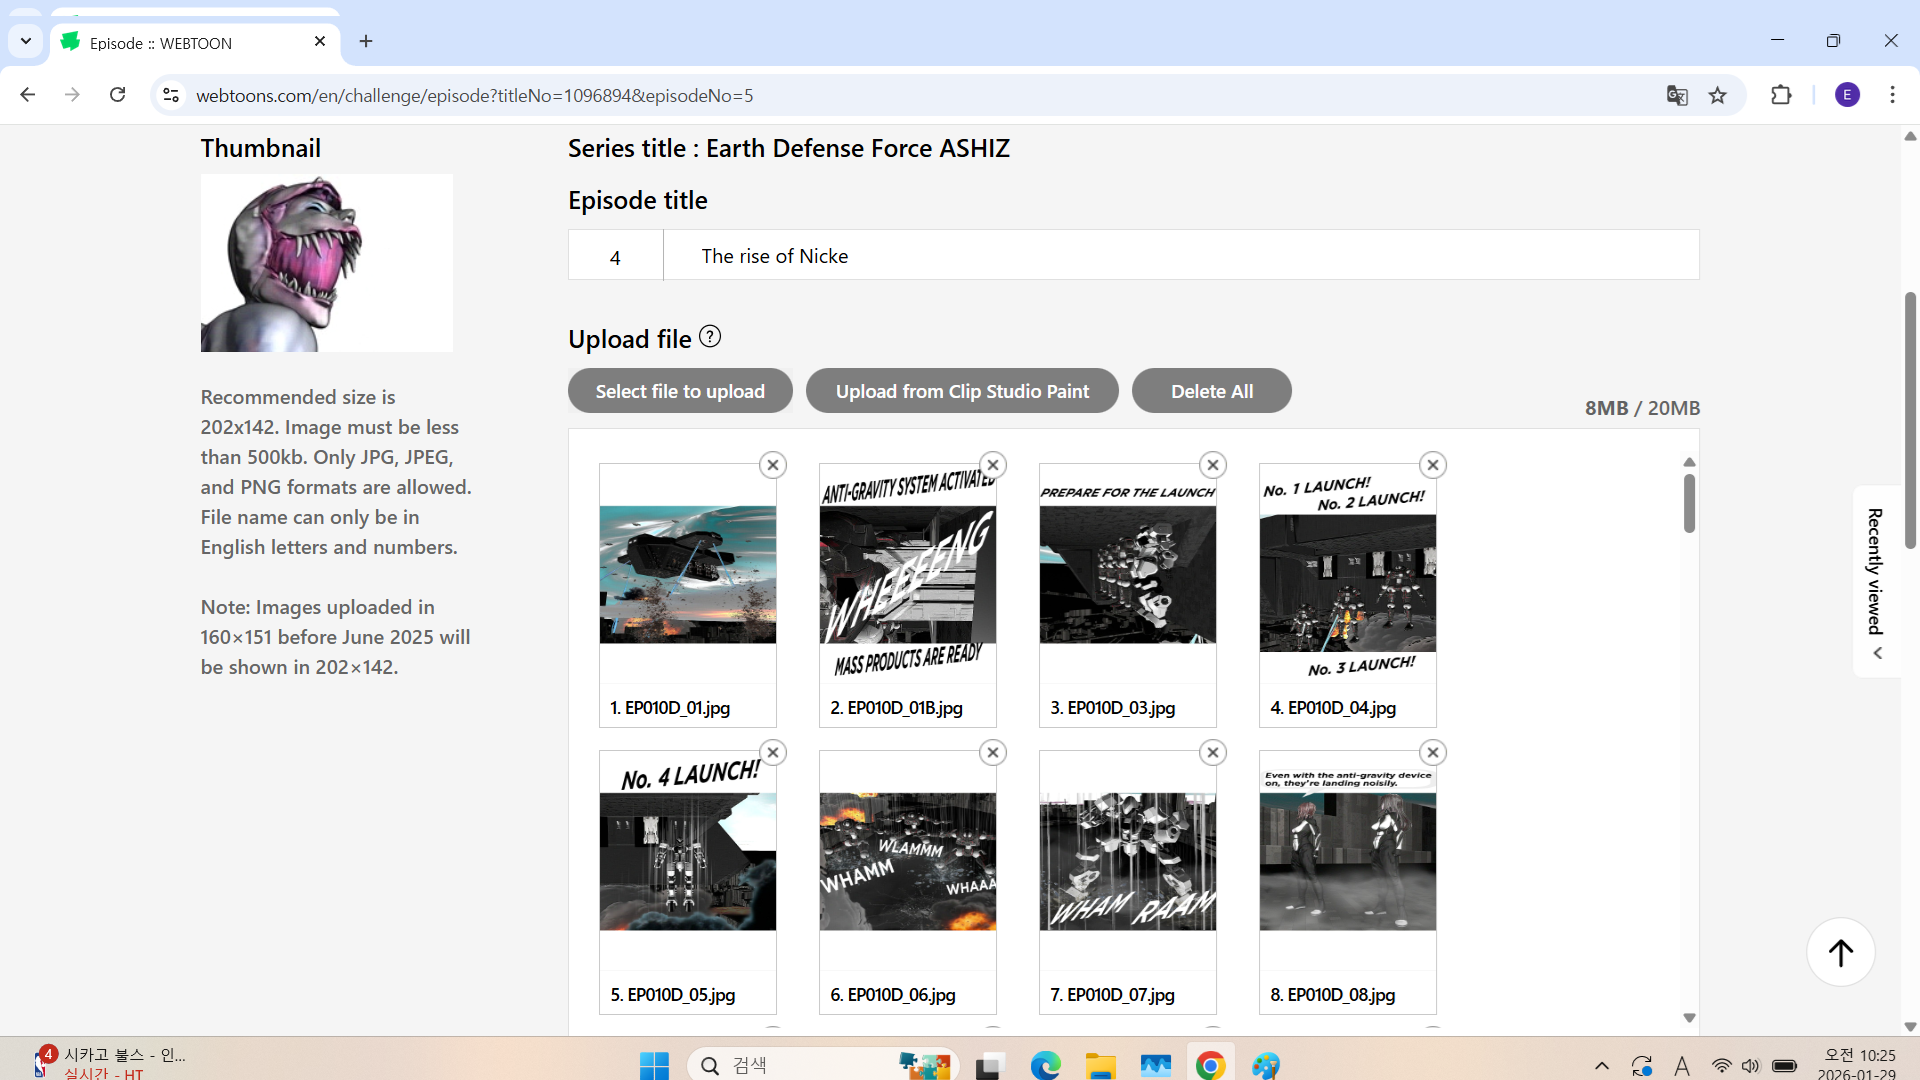
Task: Open the Upload file help question icon
Action: 710,337
